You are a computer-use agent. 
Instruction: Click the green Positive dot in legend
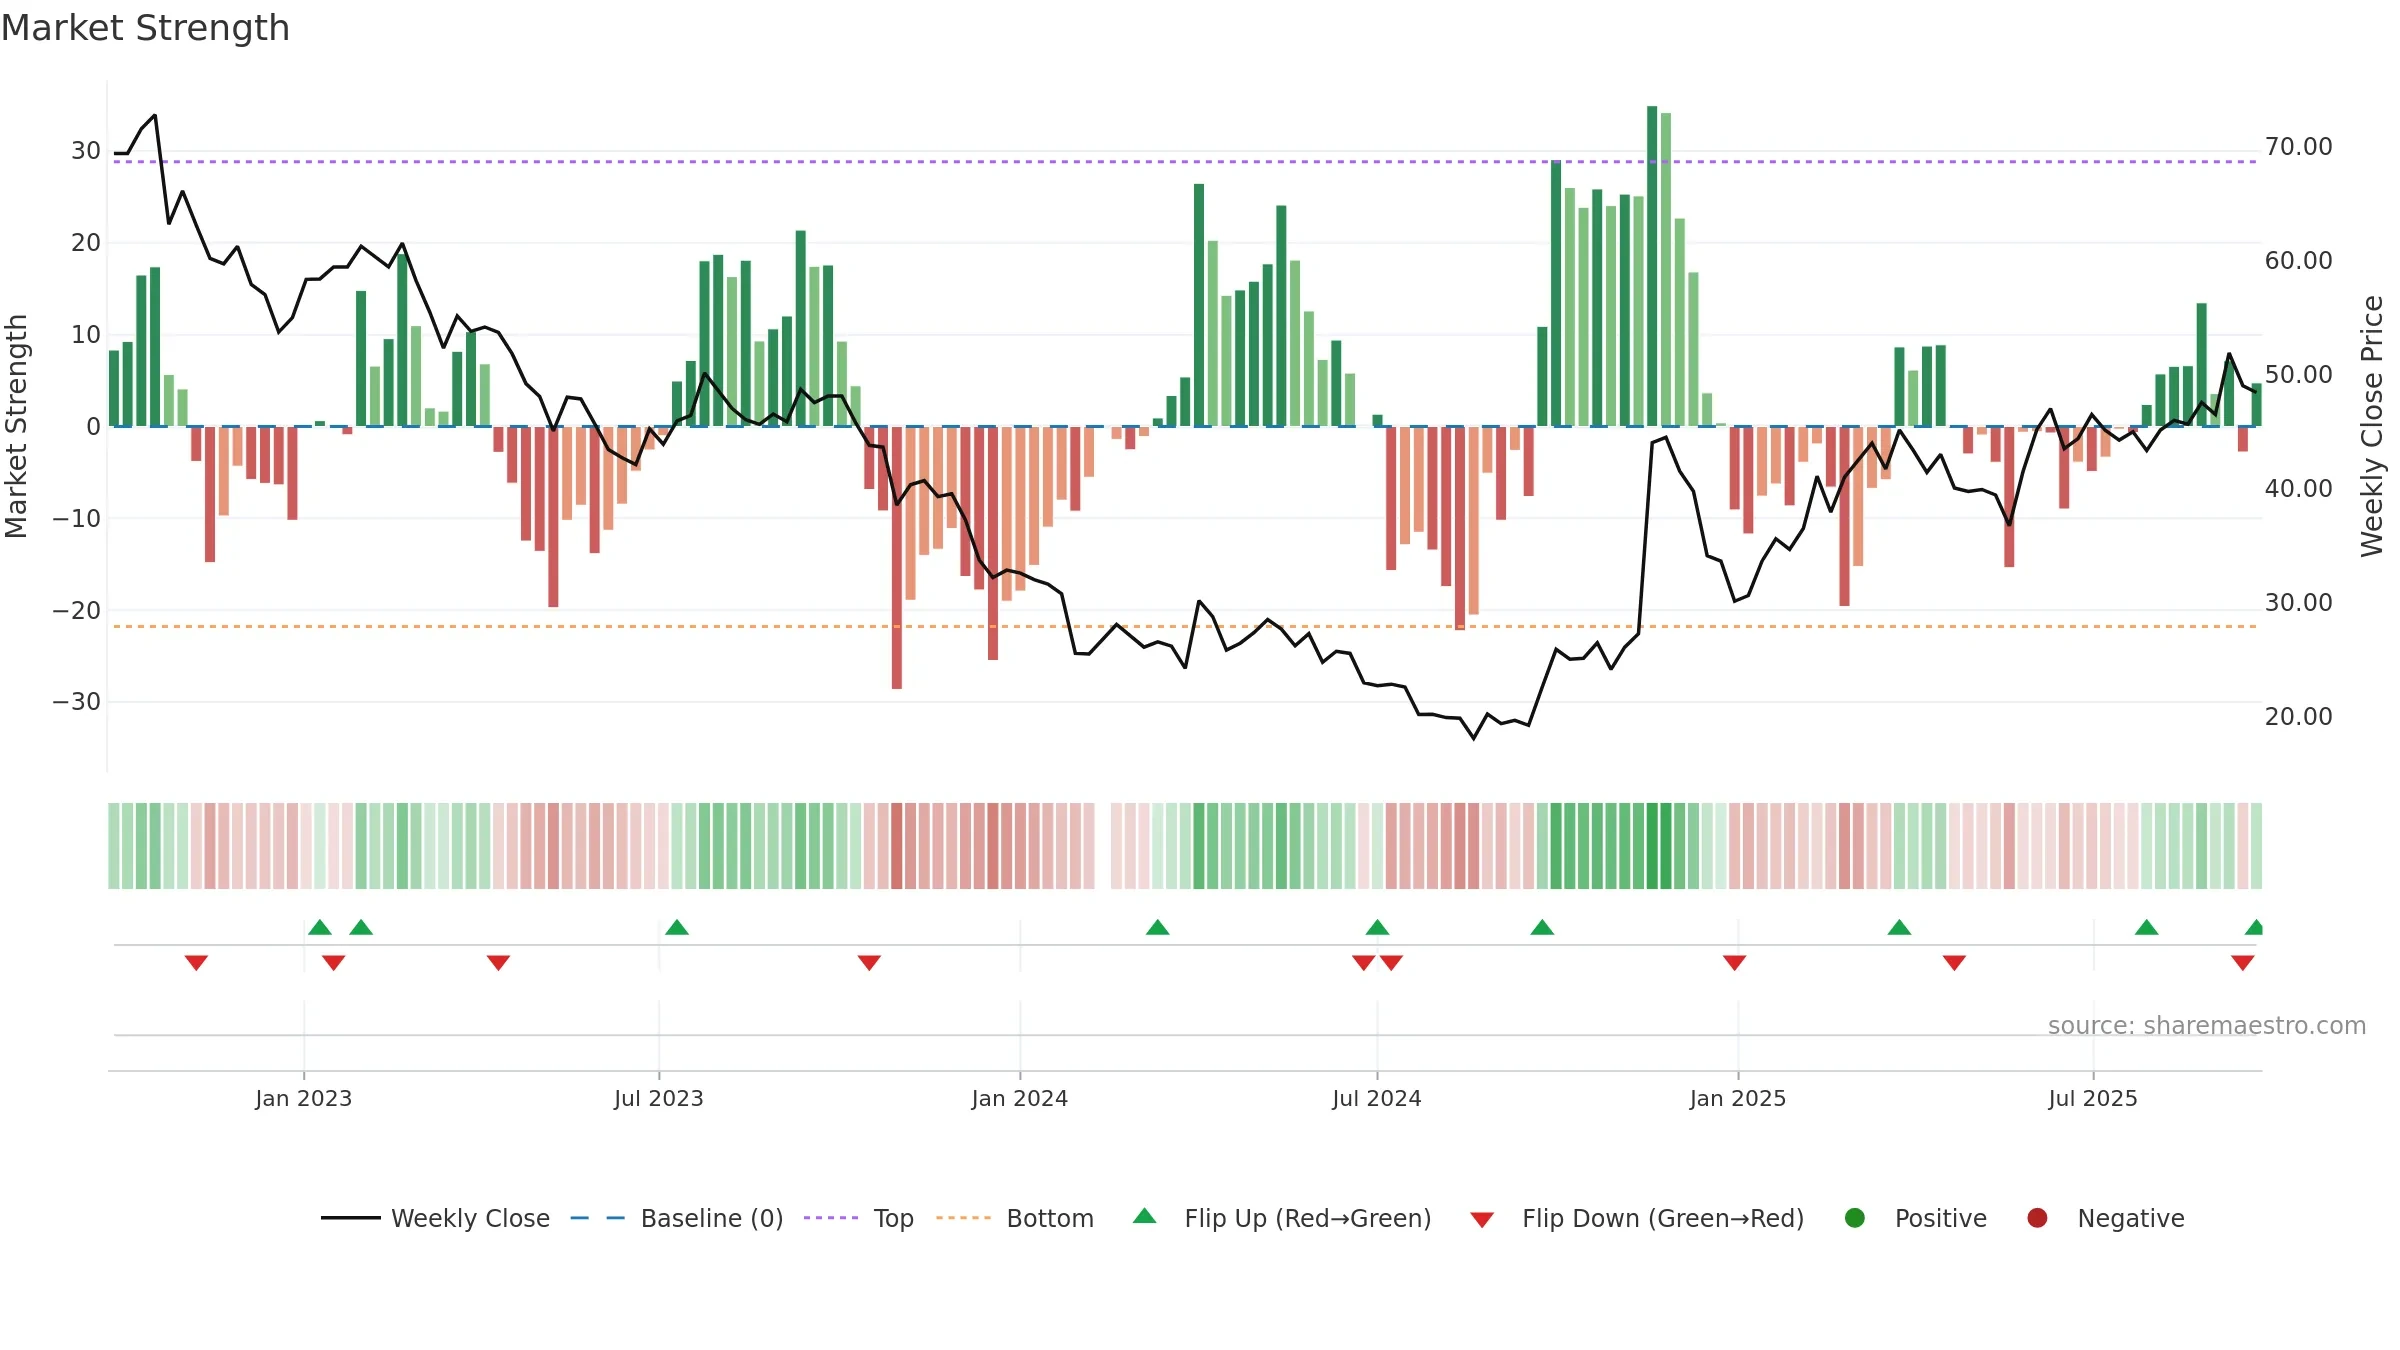(x=1855, y=1218)
